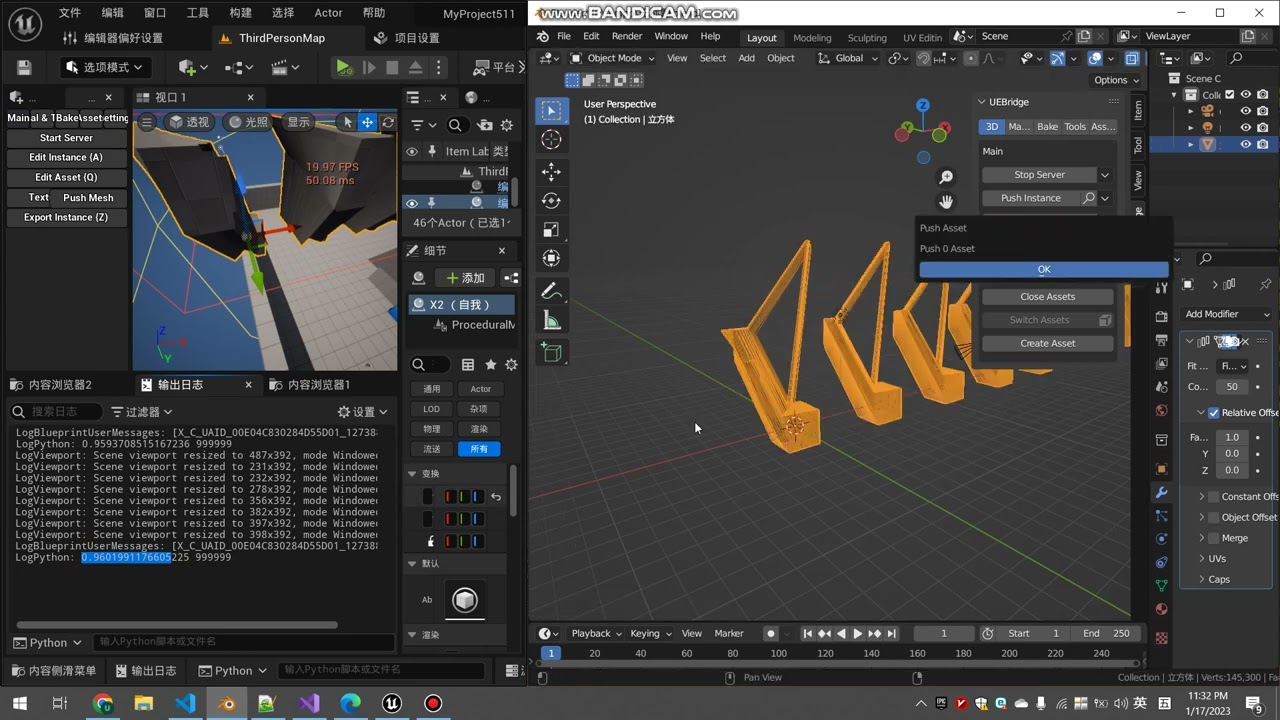Screen dimensions: 1280x720
Task: Open Chrome from the Windows taskbar
Action: [x=103, y=703]
